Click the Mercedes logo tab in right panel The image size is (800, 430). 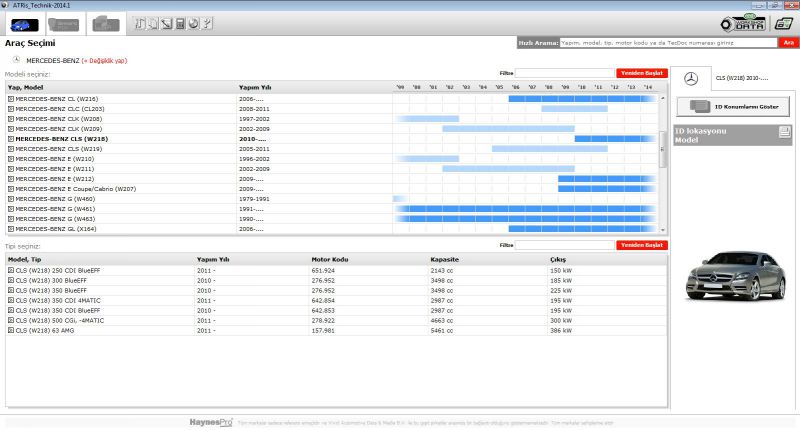pos(691,79)
